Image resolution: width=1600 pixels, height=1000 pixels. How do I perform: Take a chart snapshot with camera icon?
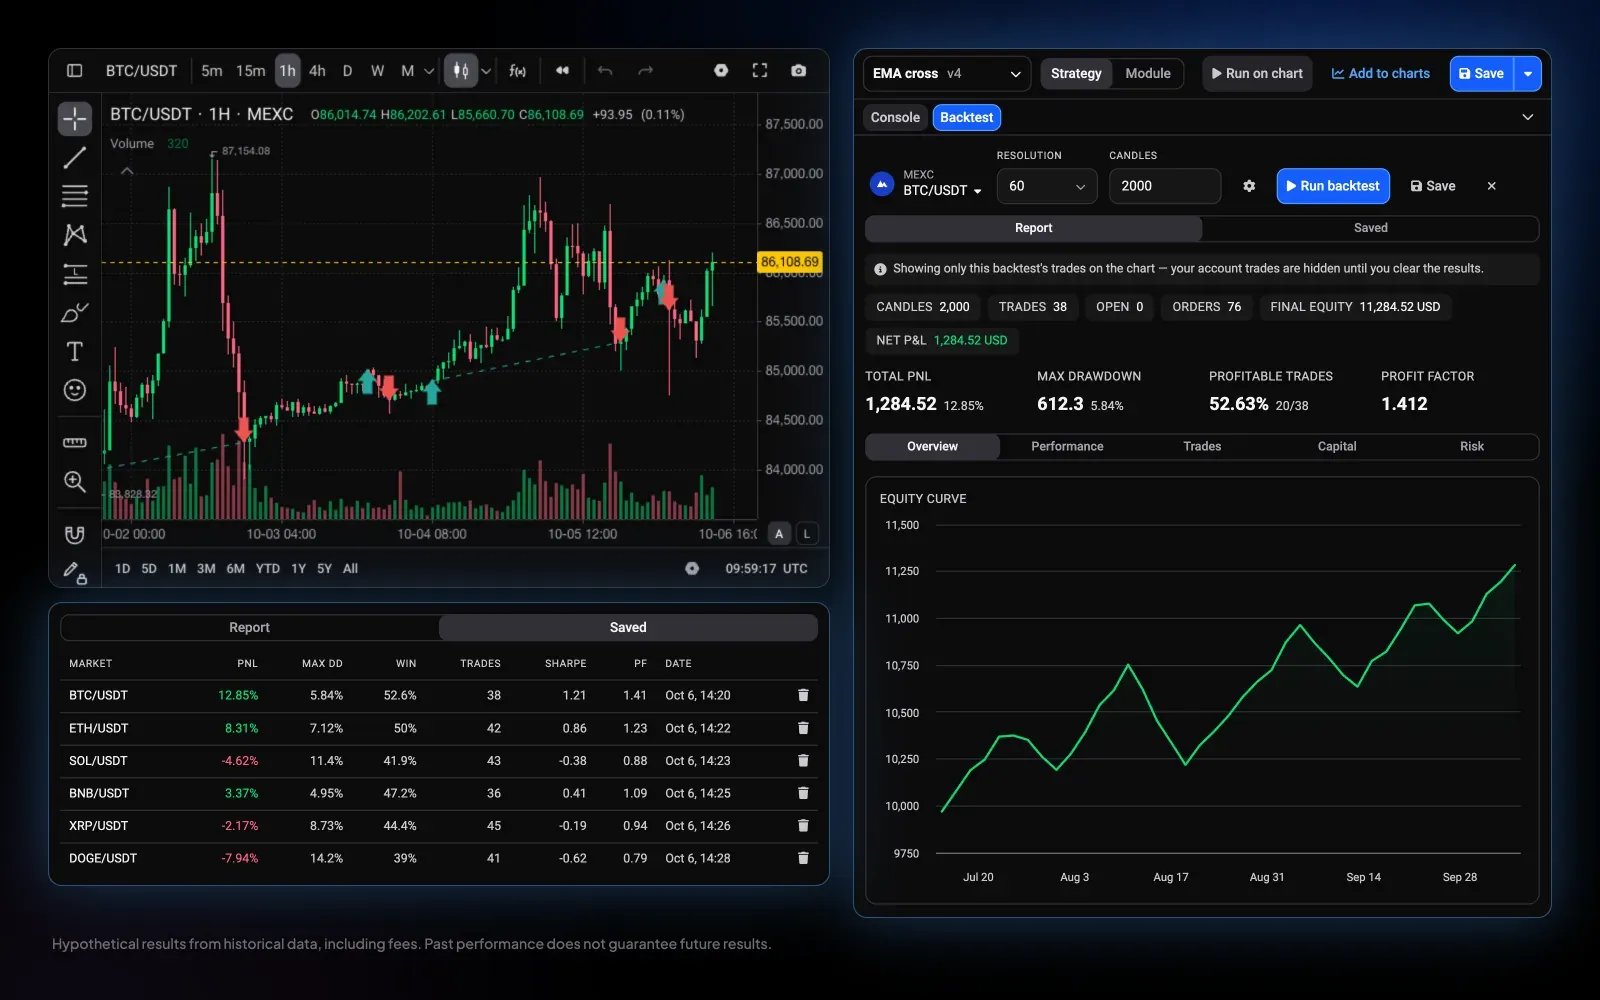(799, 71)
